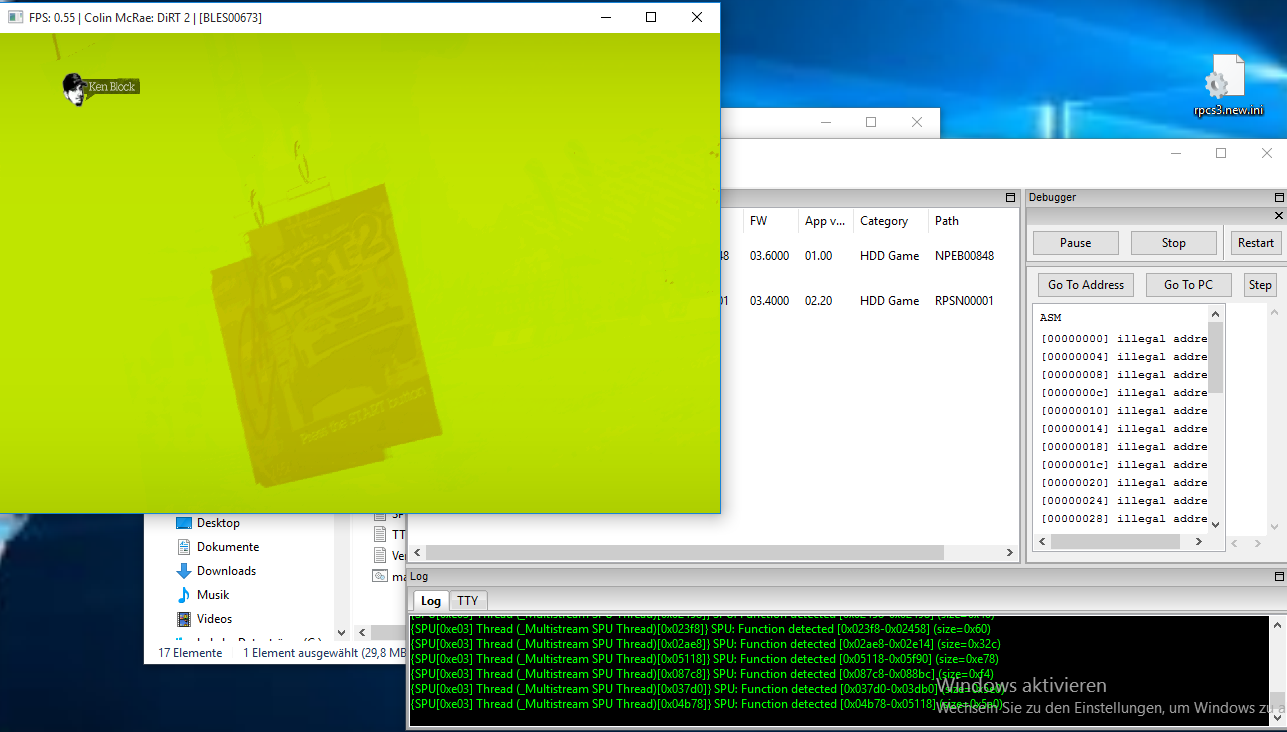
Task: Select ASM line [00000004]
Action: (1124, 357)
